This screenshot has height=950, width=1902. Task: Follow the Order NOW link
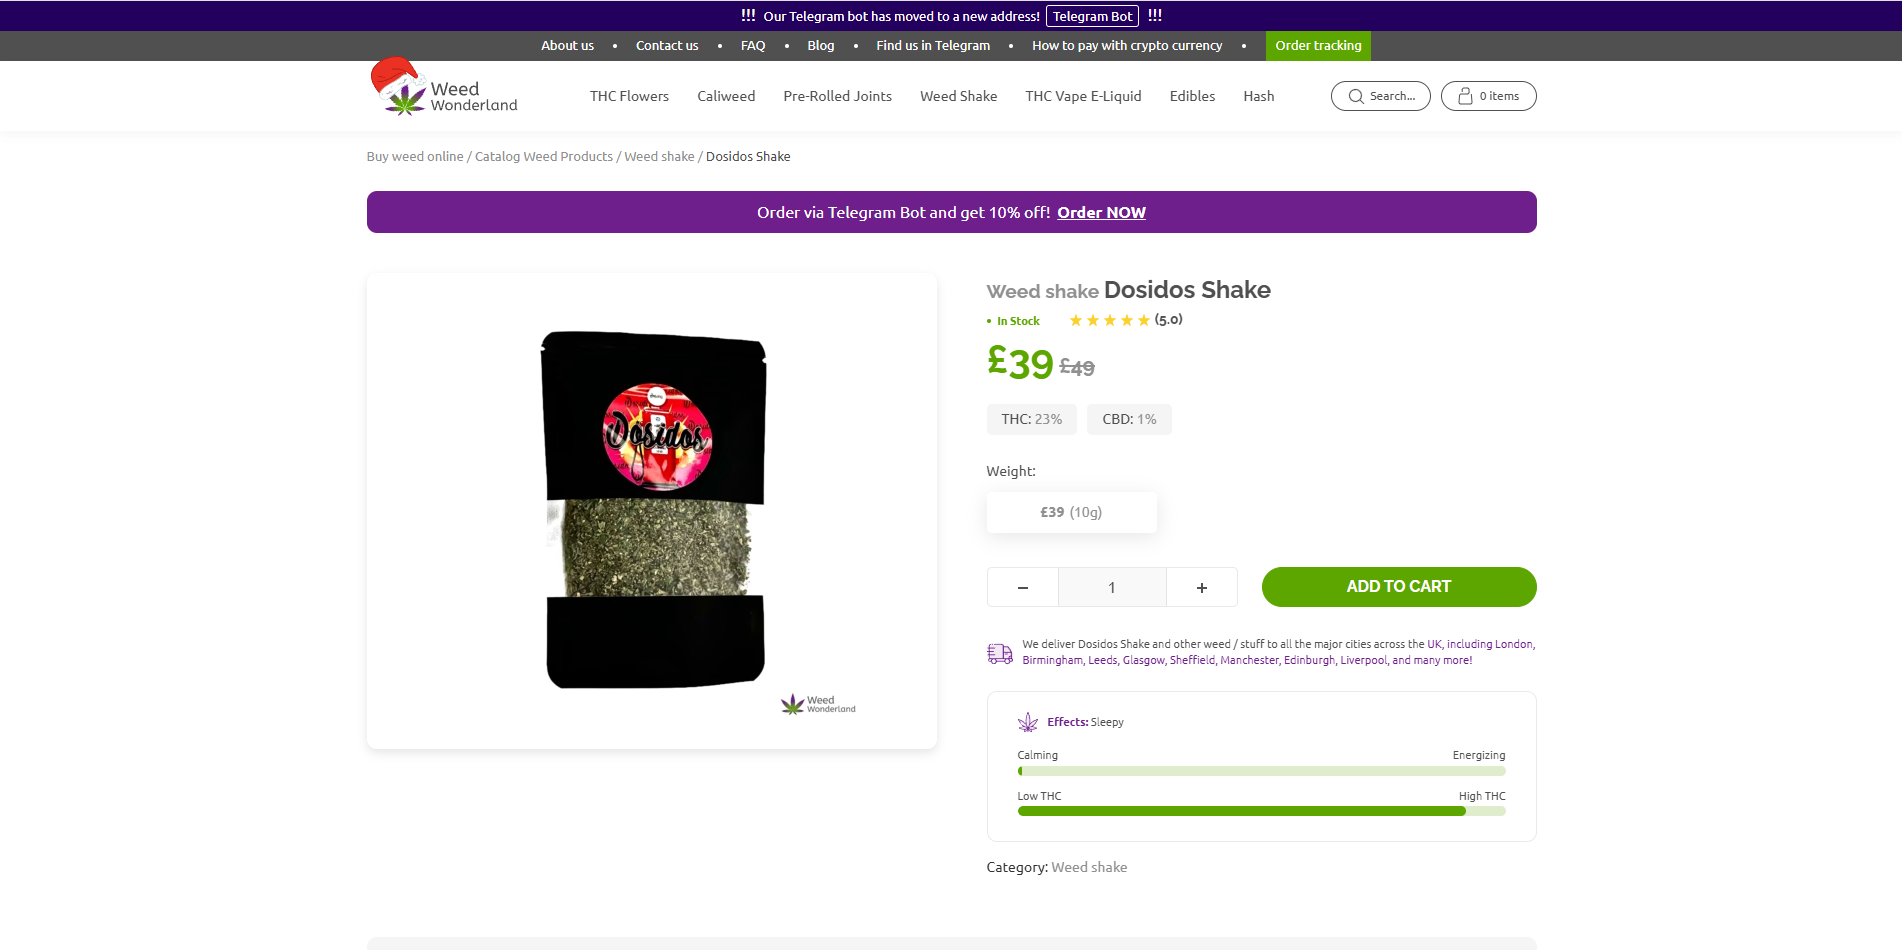pos(1101,212)
